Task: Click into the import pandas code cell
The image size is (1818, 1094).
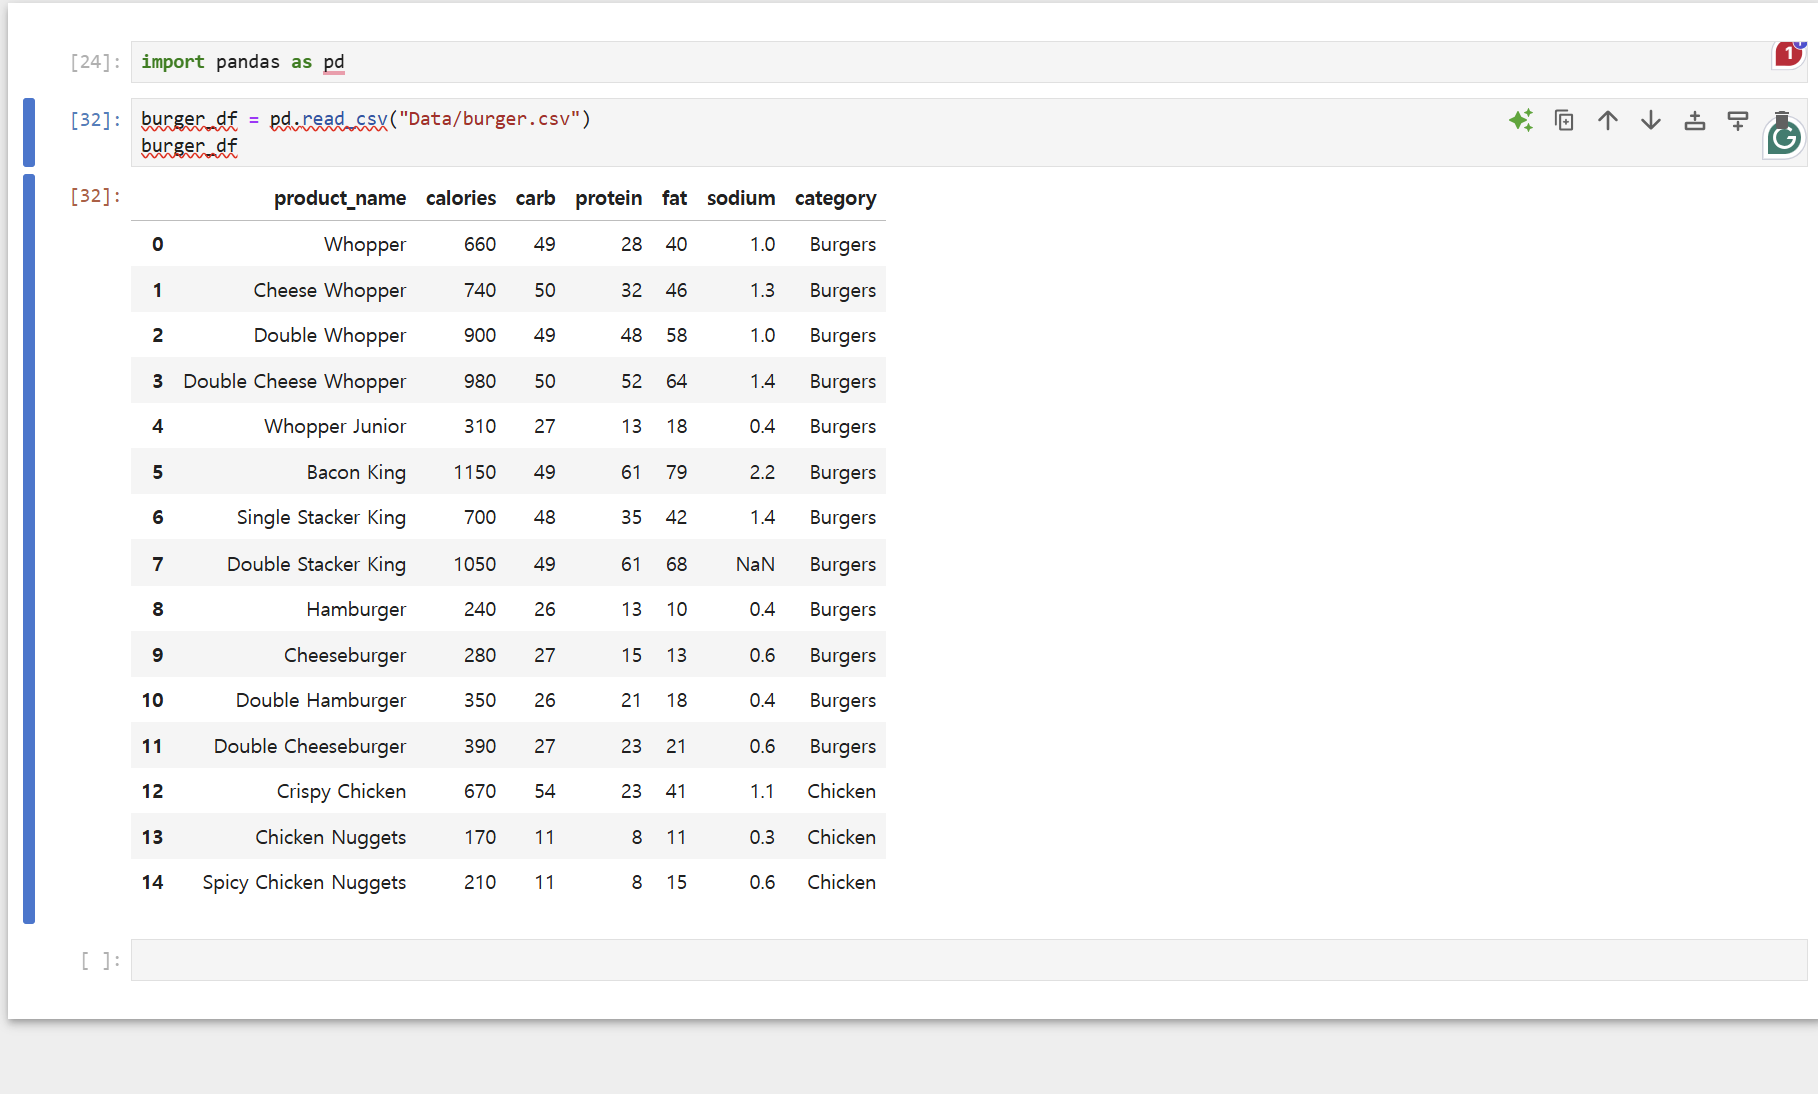Action: 968,62
